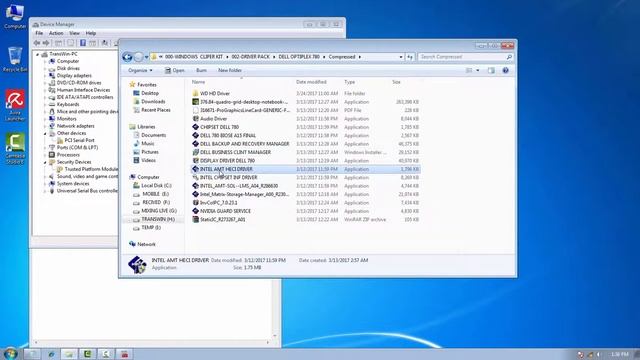640x360 pixels.
Task: Open Device Manager Help menu
Action: click(91, 33)
